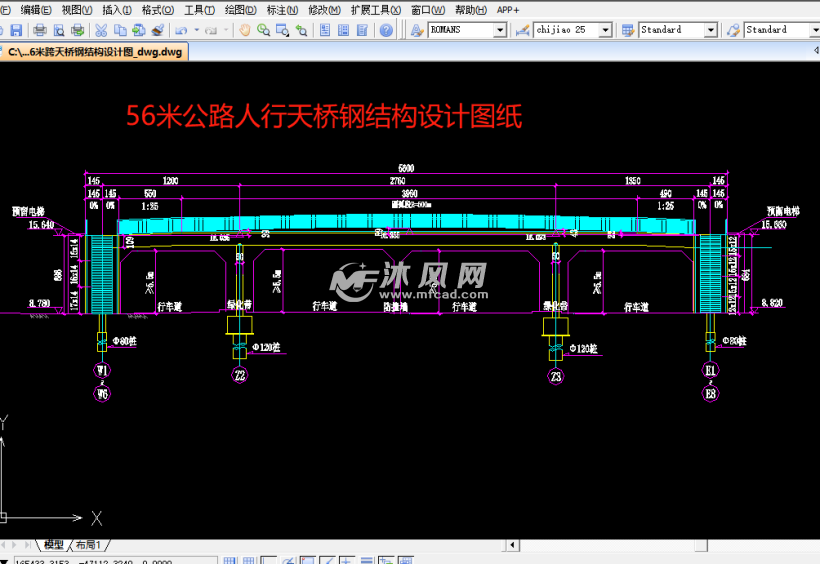Click the red title 56米公路人行天桥钢结构设计图纸
The width and height of the screenshot is (820, 564).
324,116
